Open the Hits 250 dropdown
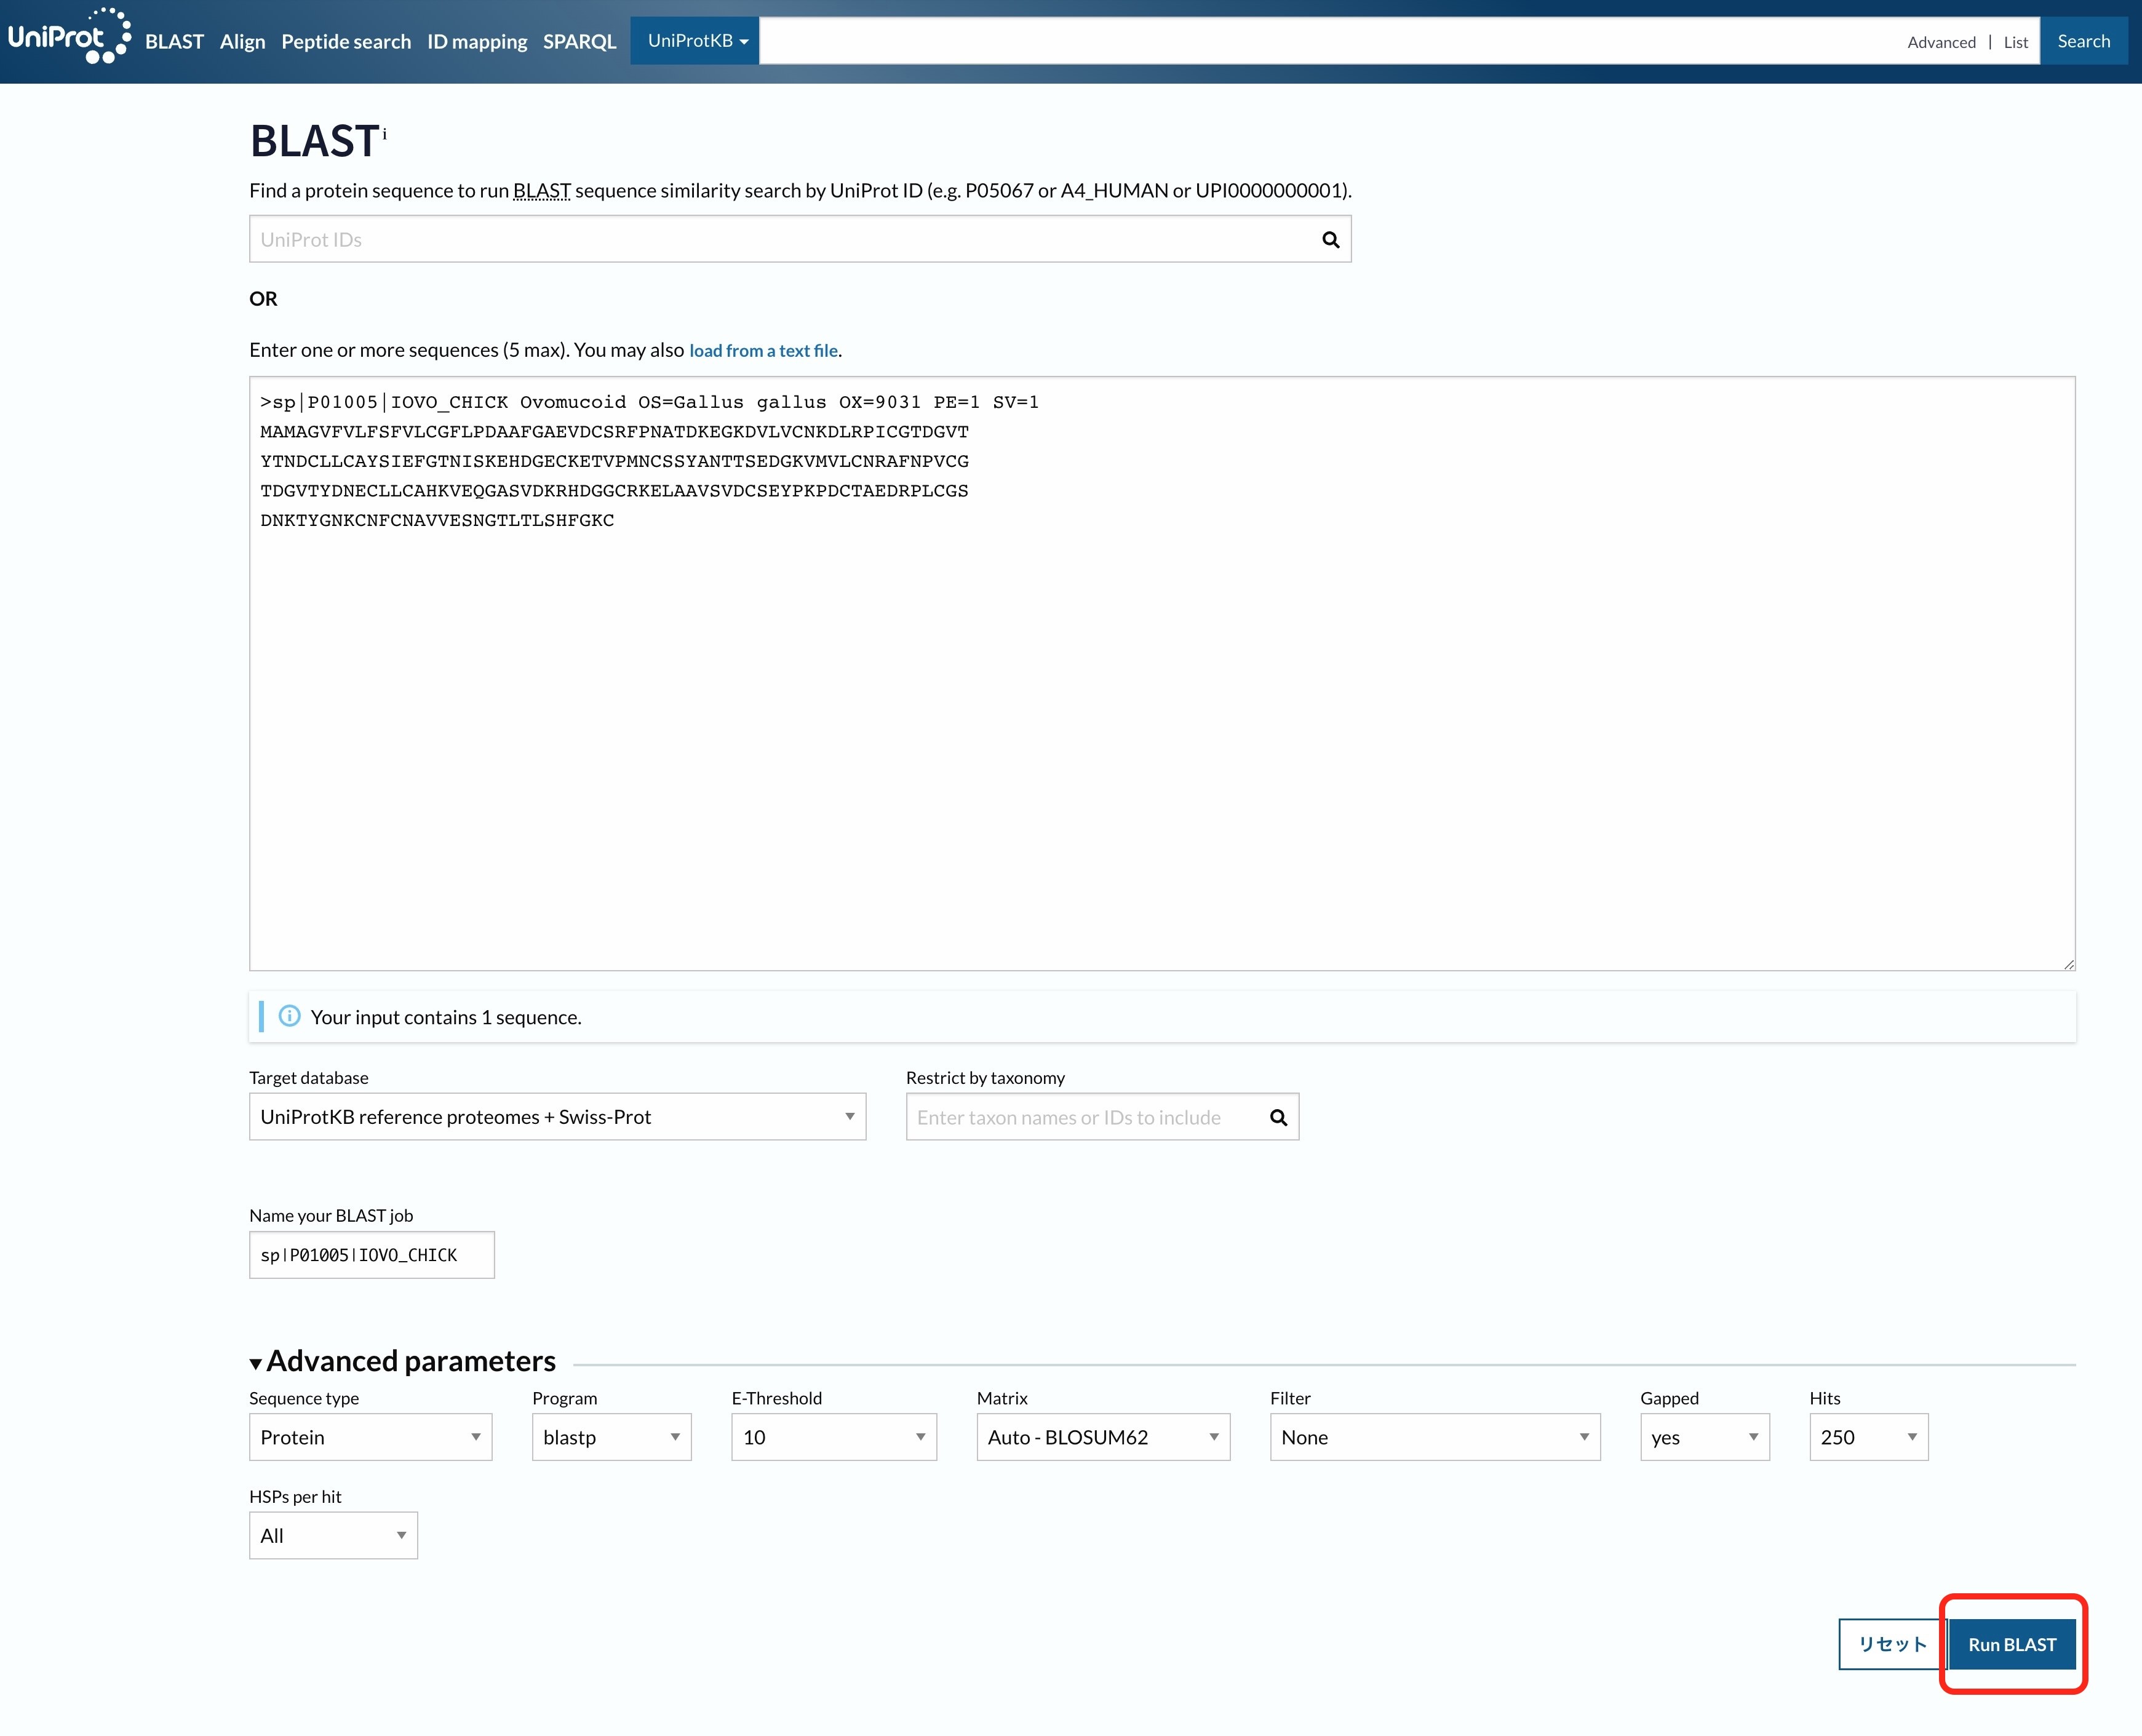Viewport: 2142px width, 1736px height. pyautogui.click(x=1868, y=1437)
